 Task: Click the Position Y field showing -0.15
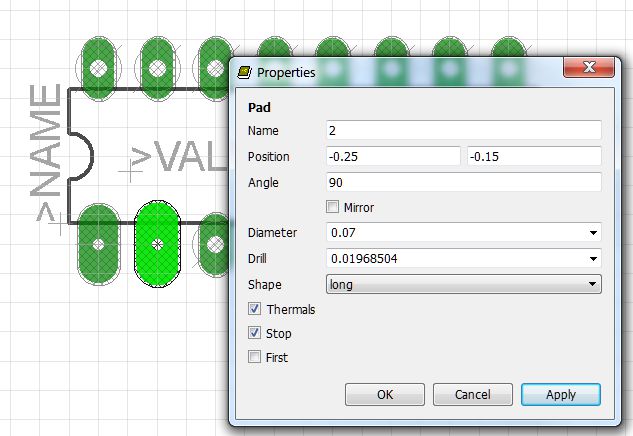[x=533, y=157]
